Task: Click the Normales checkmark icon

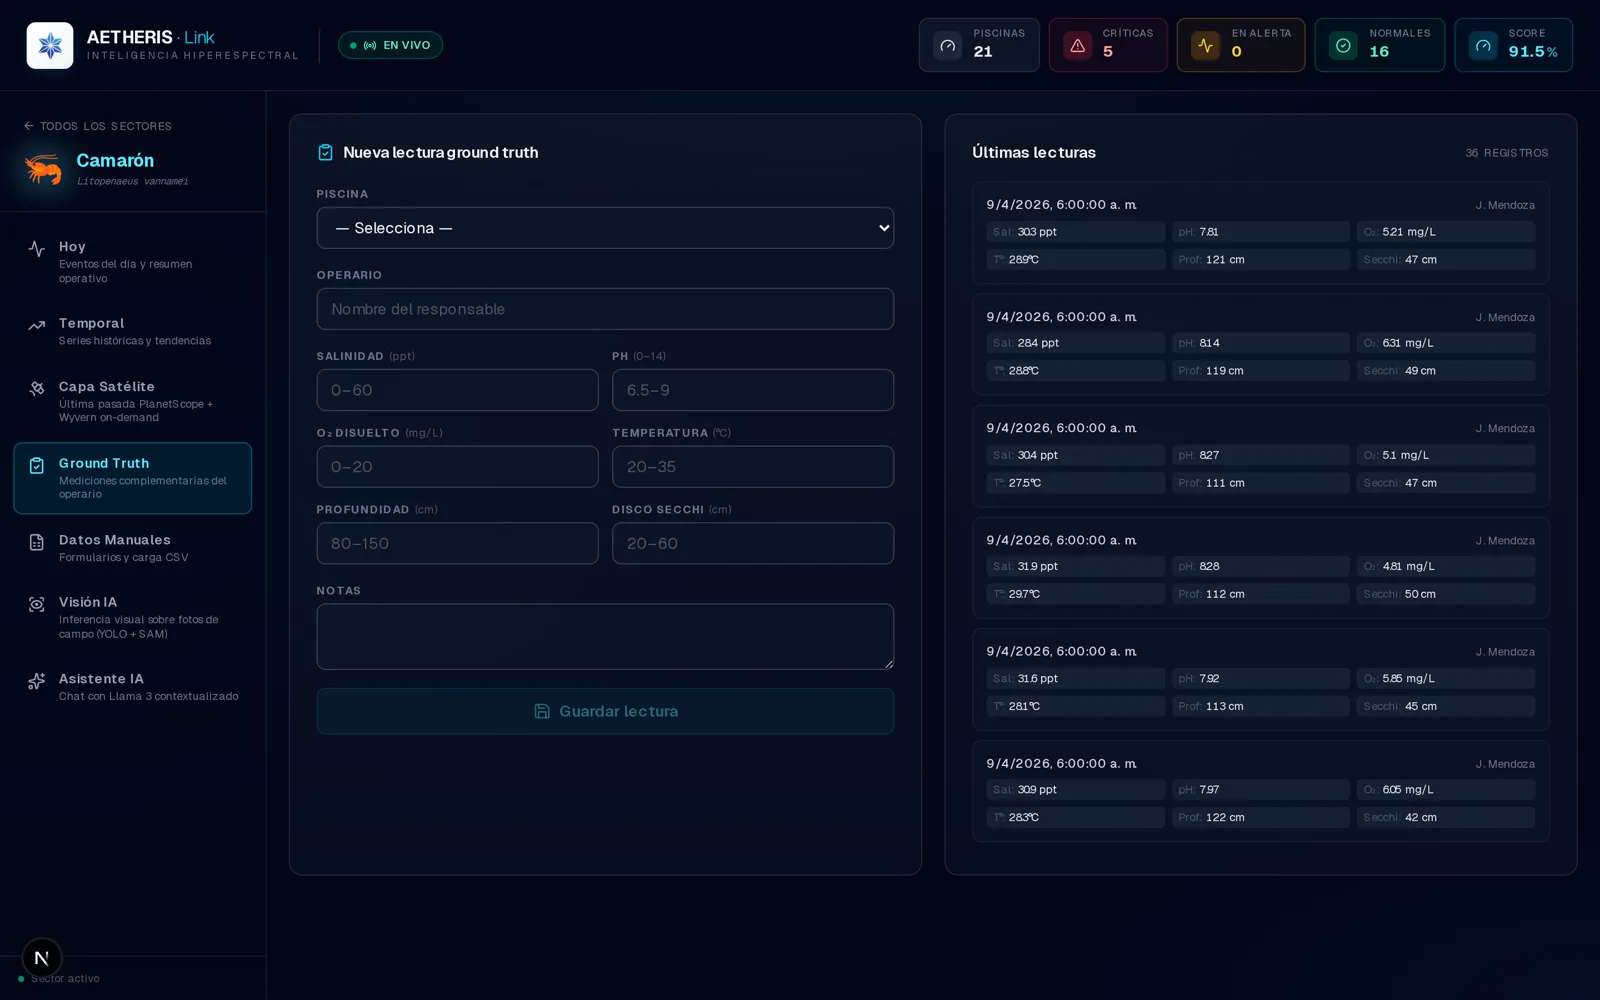Action: point(1343,45)
